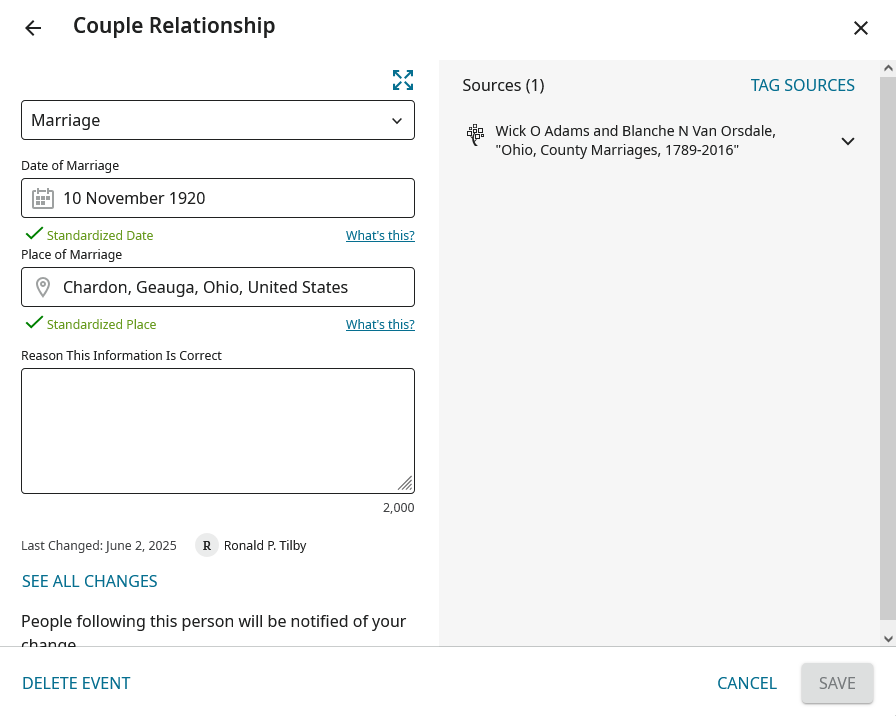Close the Couple Relationship dialog
Screen dimensions: 896x716
[x=860, y=28]
